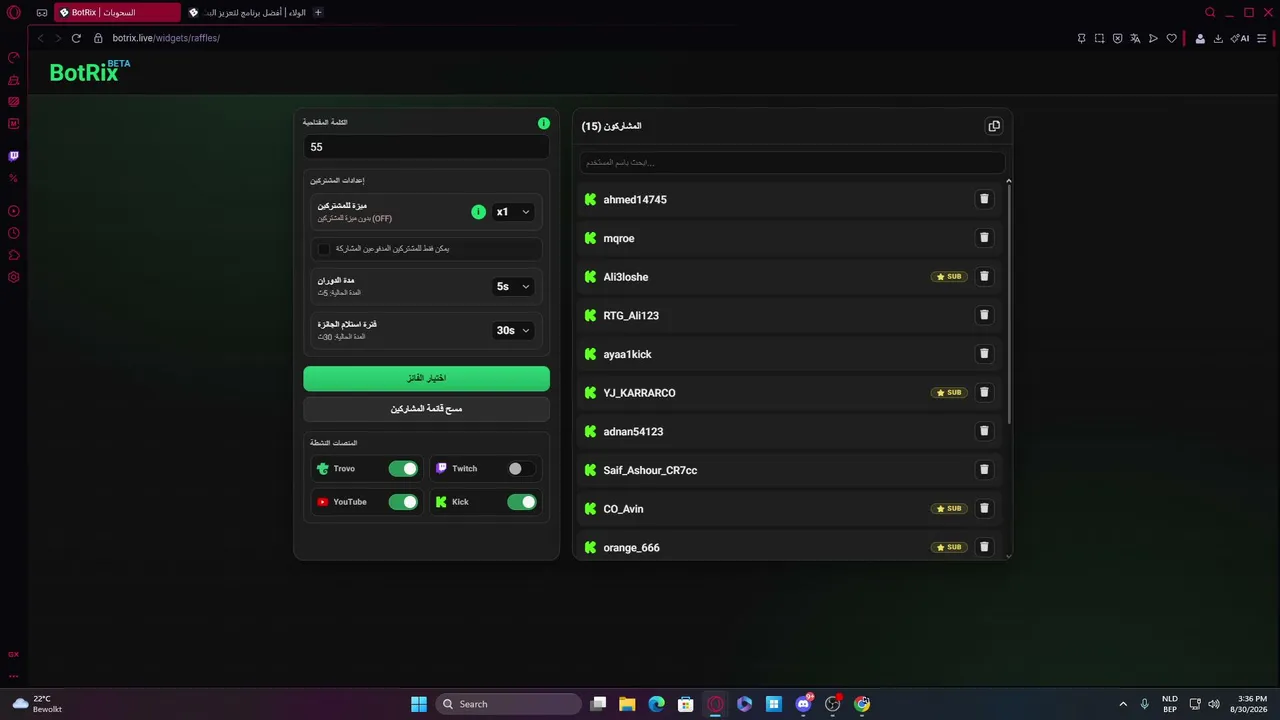The image size is (1280, 720).
Task: Disable the Trovo platform toggle
Action: [403, 469]
